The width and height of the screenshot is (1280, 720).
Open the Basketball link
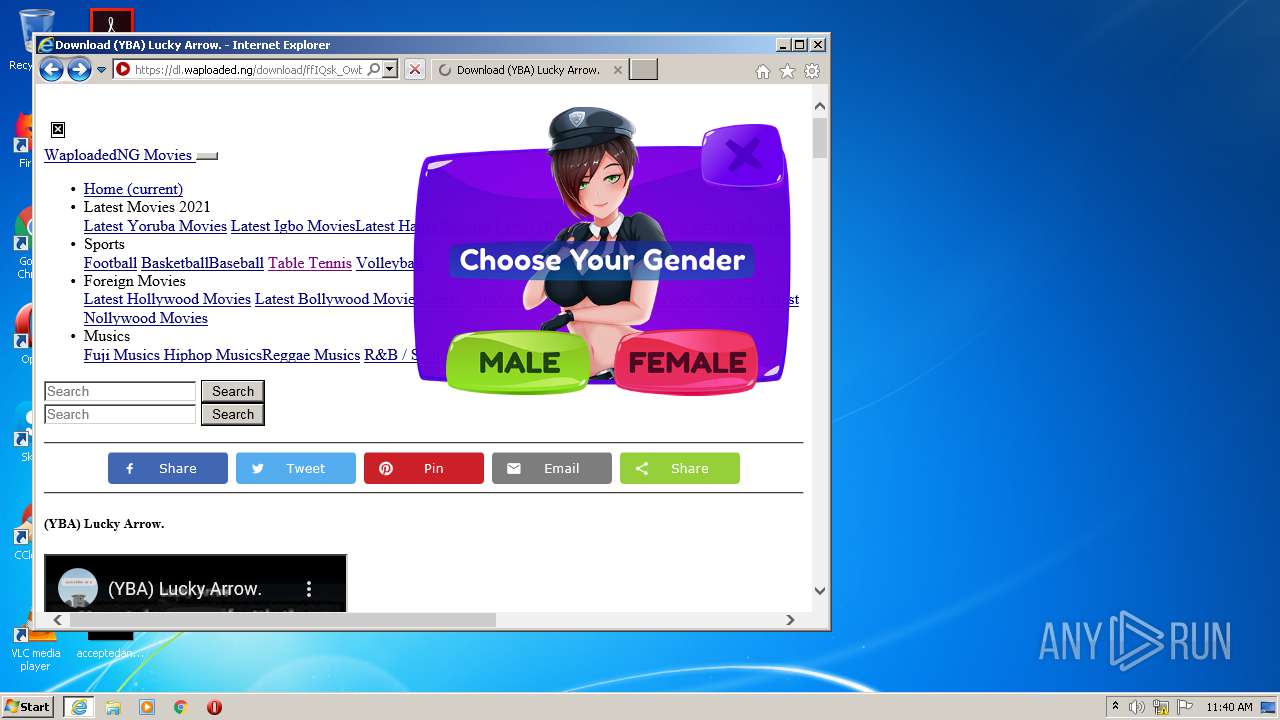click(174, 263)
